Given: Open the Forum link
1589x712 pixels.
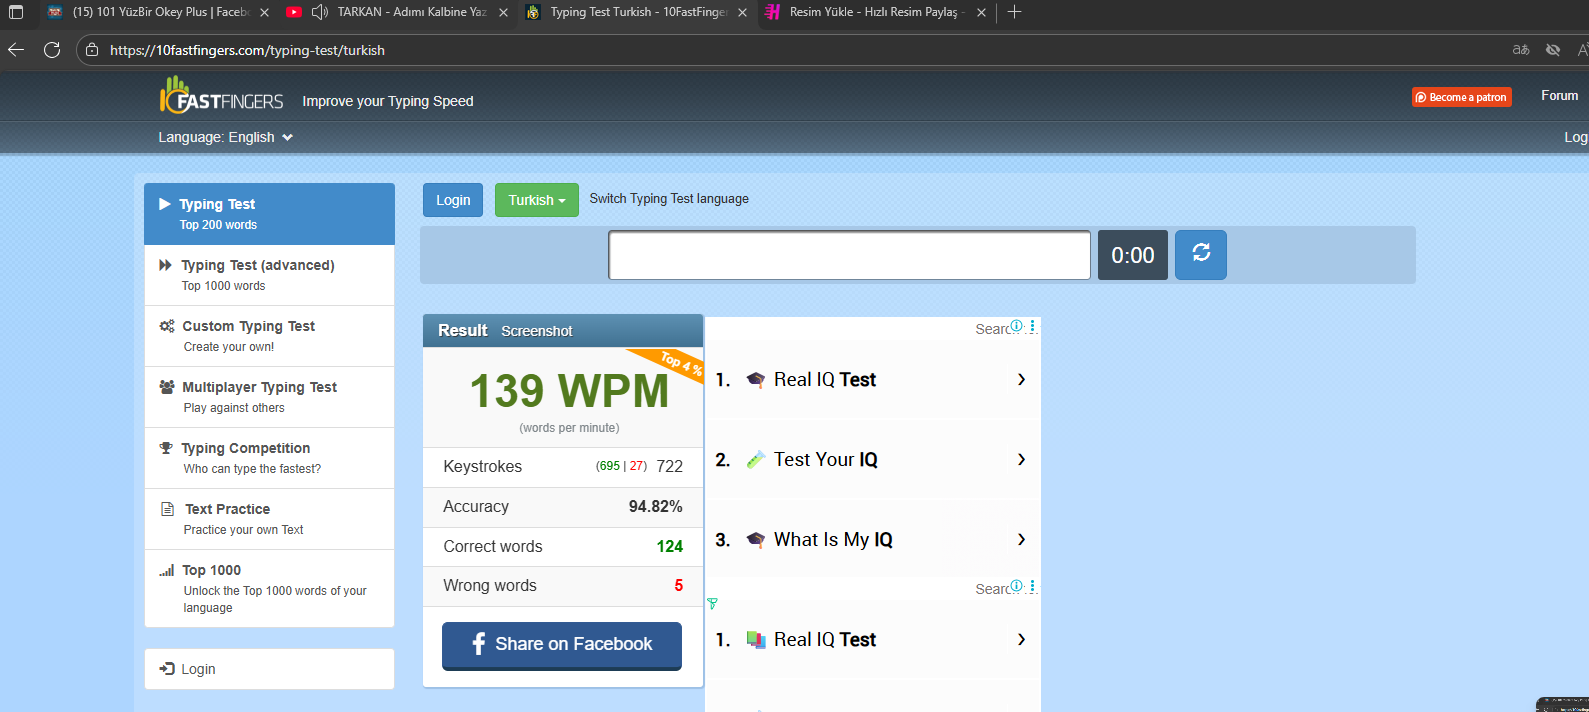Looking at the screenshot, I should click(x=1559, y=96).
